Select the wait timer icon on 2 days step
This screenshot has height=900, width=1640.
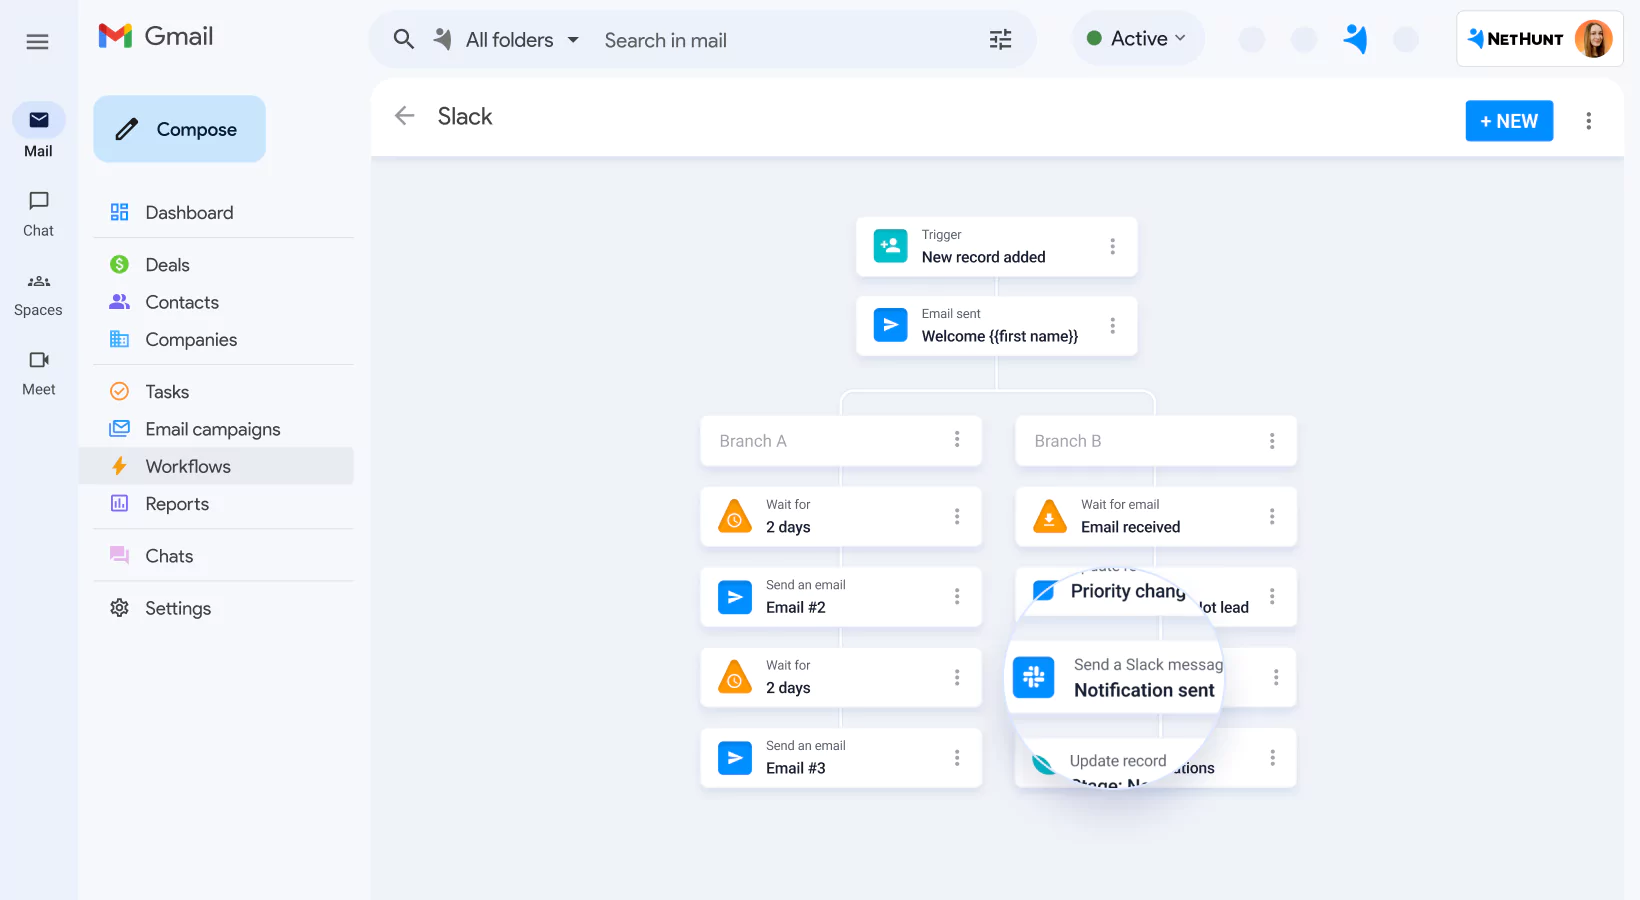[x=734, y=516]
